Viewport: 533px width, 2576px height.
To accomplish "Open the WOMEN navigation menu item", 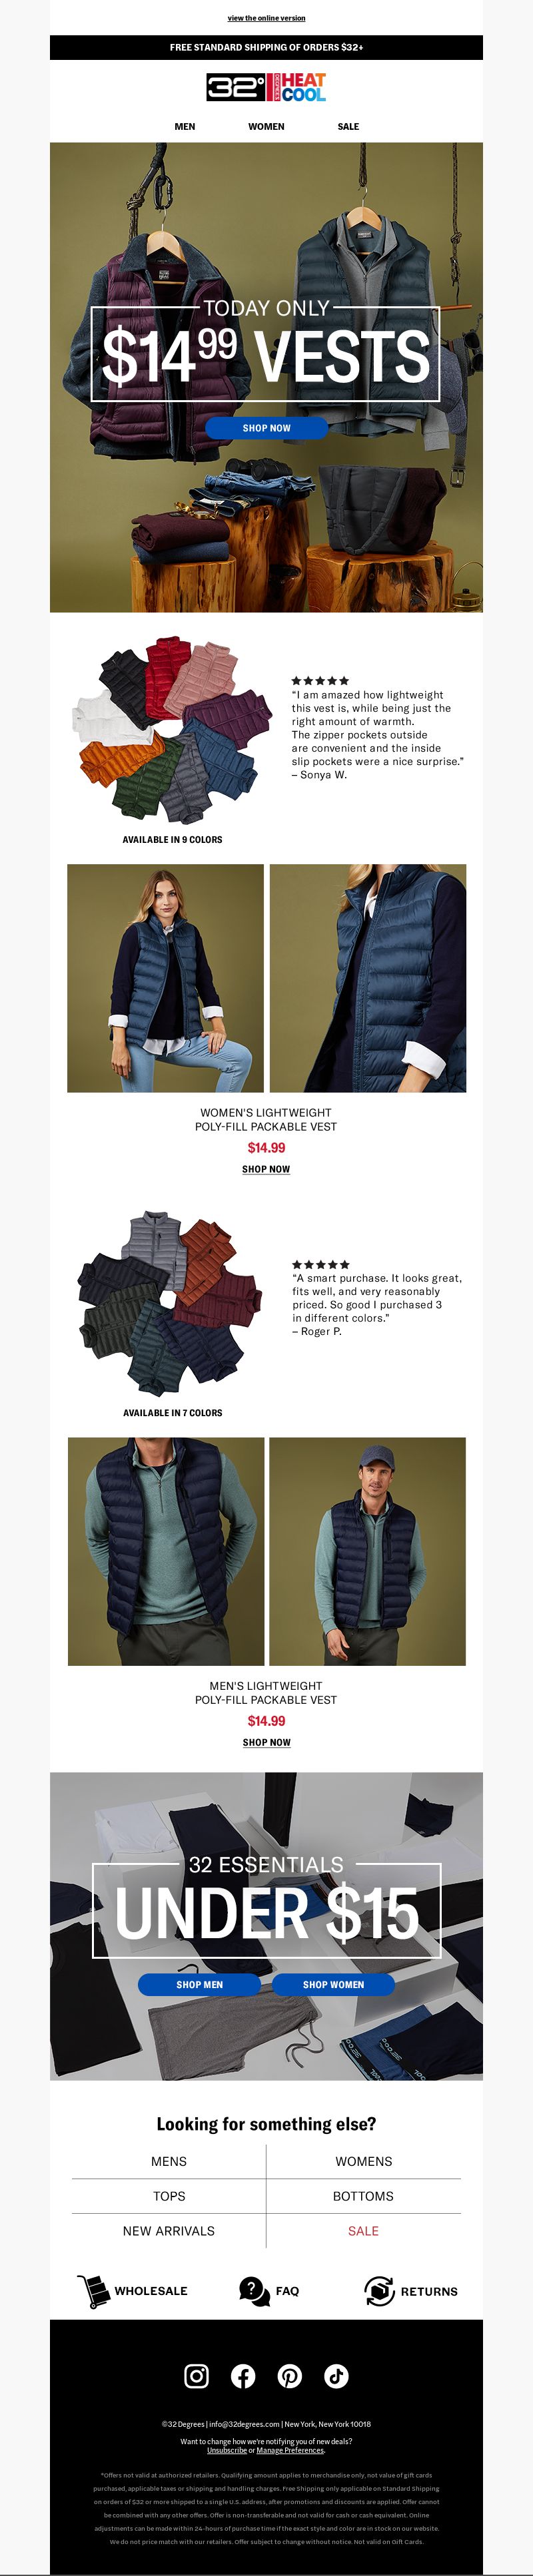I will tap(266, 127).
